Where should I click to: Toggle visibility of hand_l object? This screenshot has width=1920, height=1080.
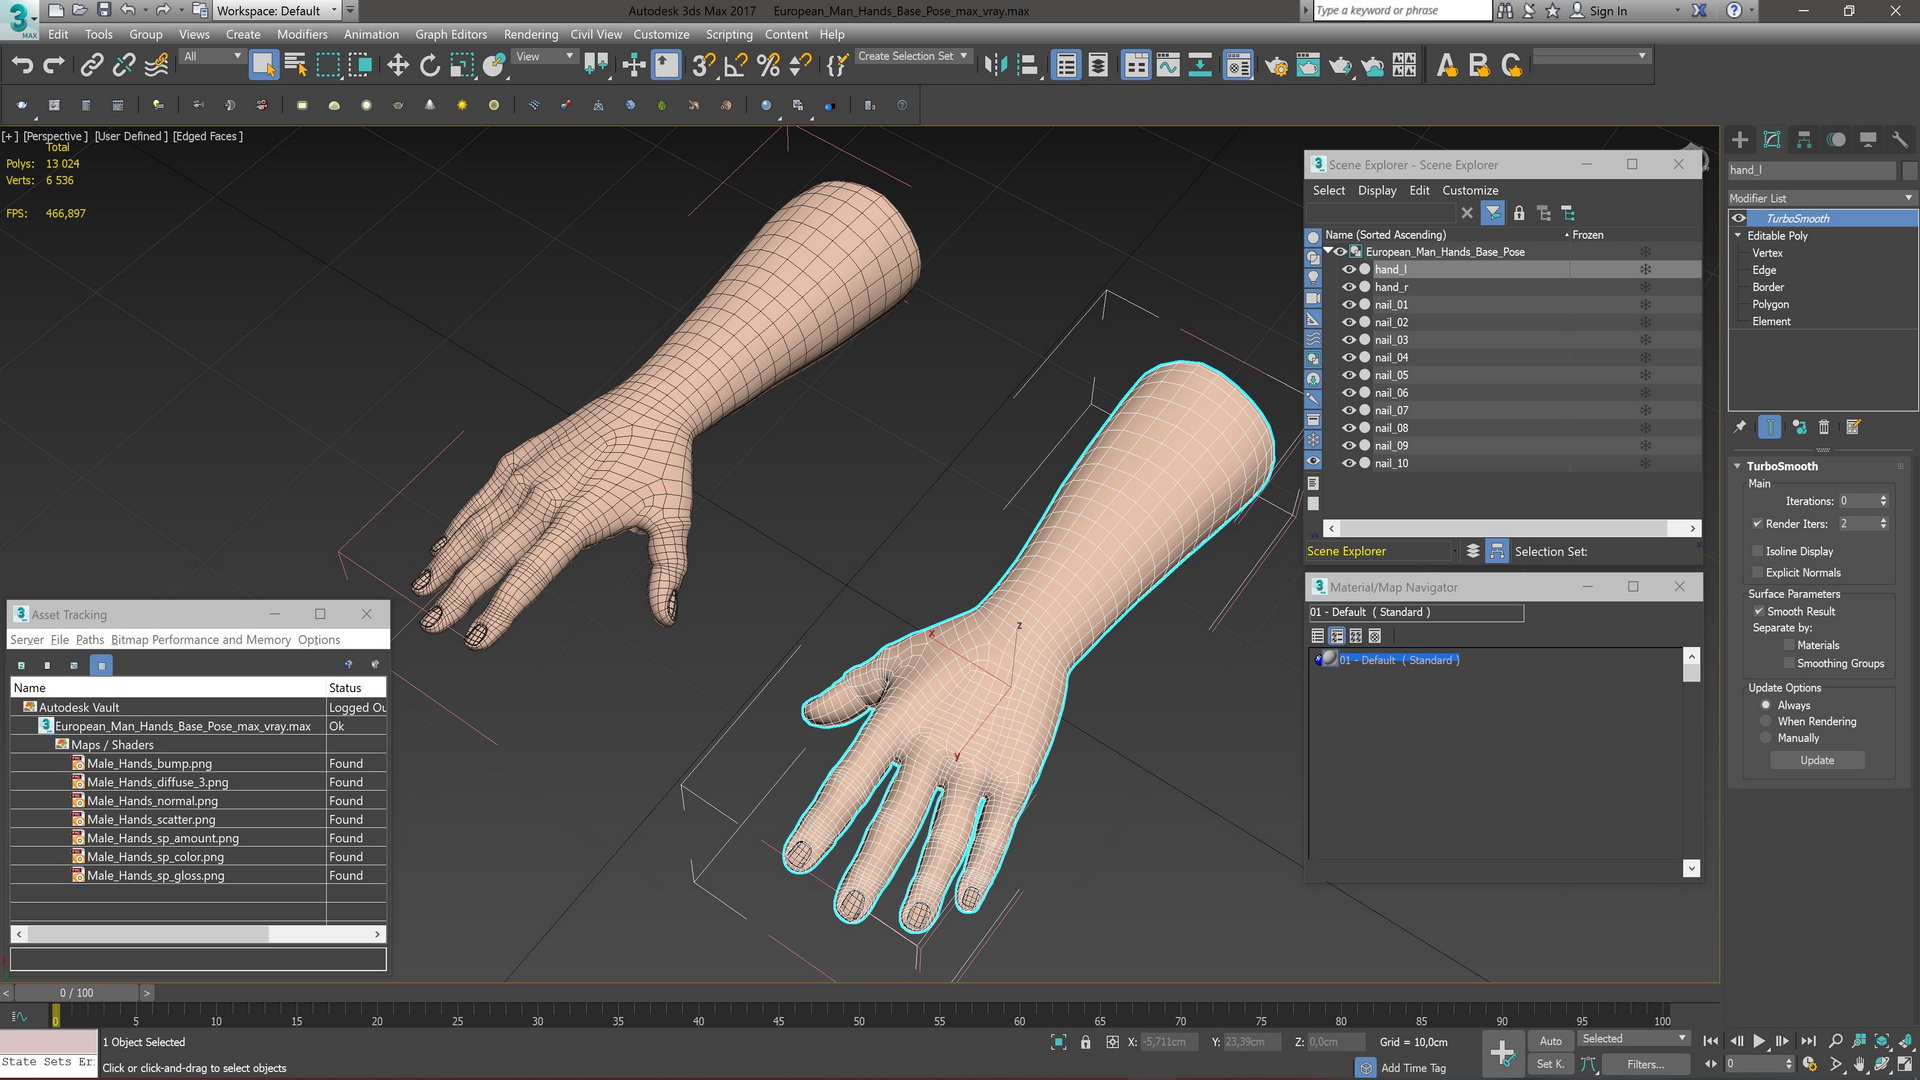[1350, 269]
